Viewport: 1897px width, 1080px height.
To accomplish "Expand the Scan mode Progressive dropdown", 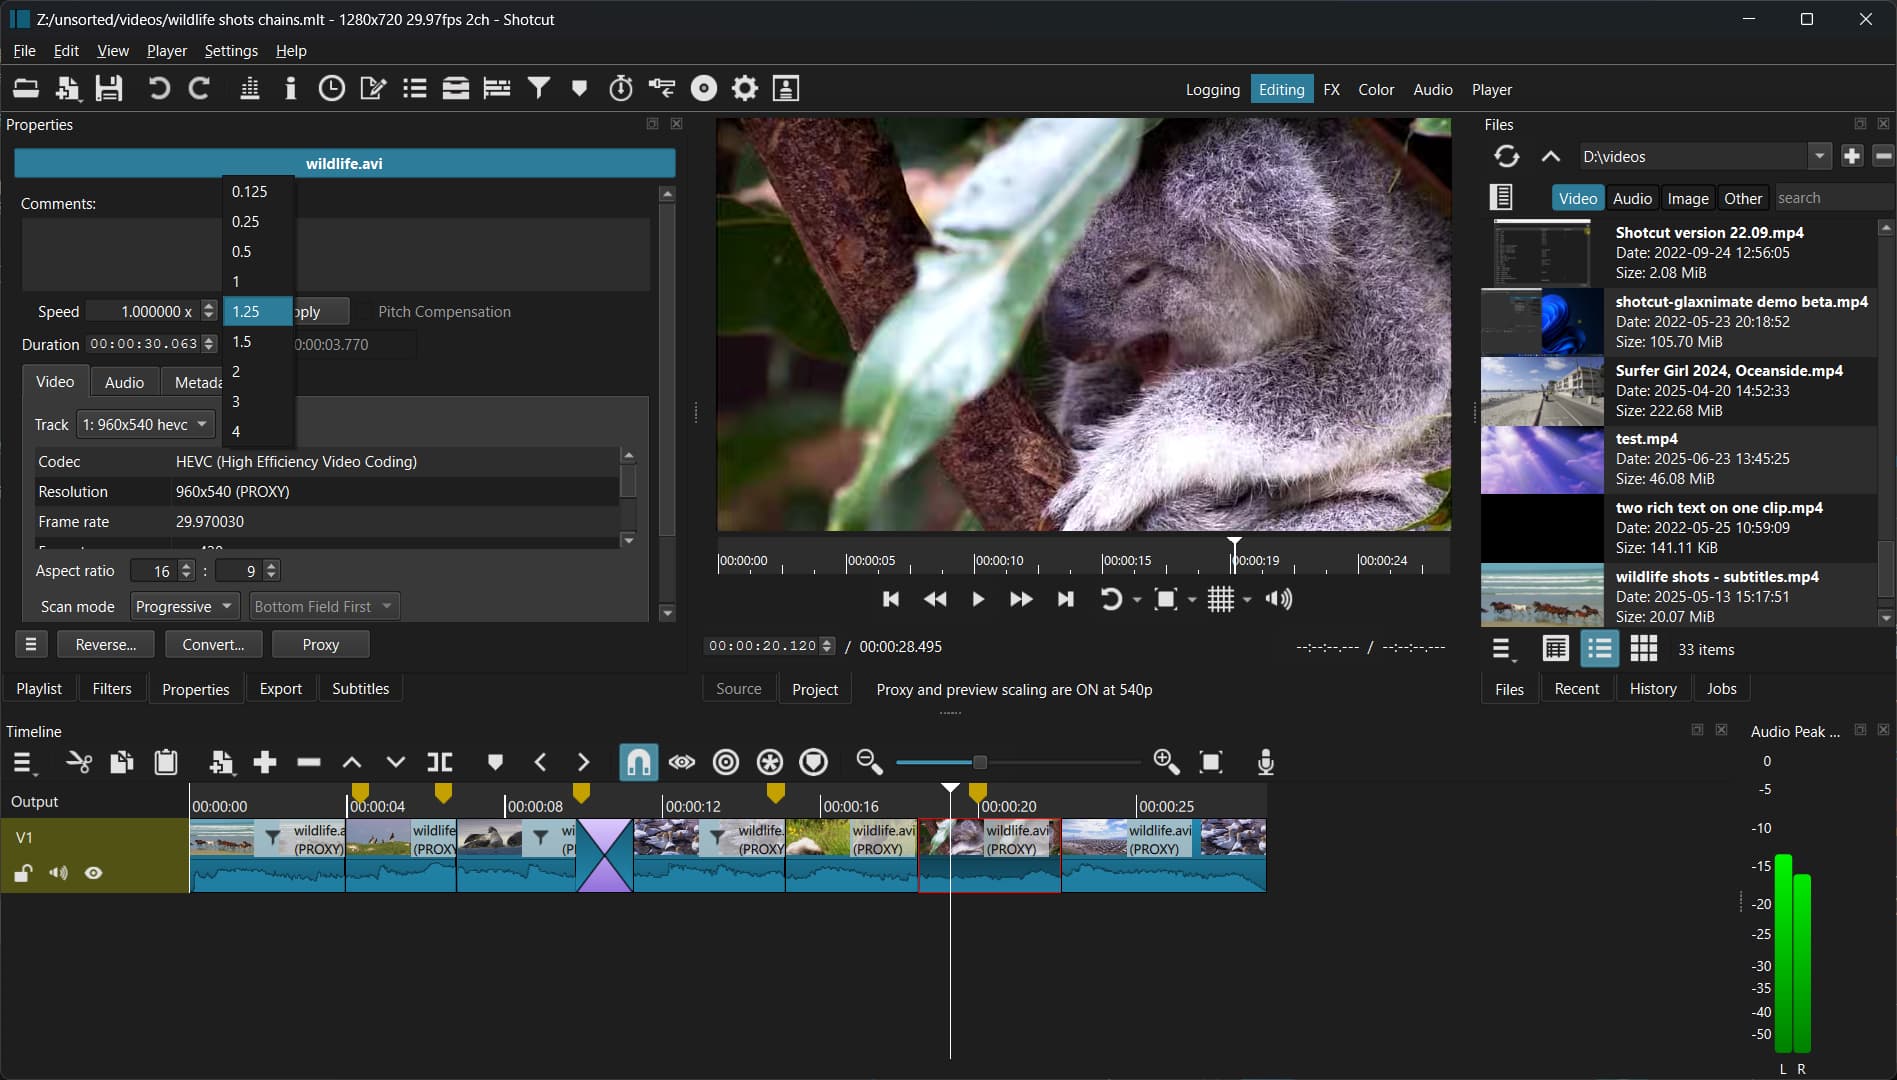I will (184, 607).
